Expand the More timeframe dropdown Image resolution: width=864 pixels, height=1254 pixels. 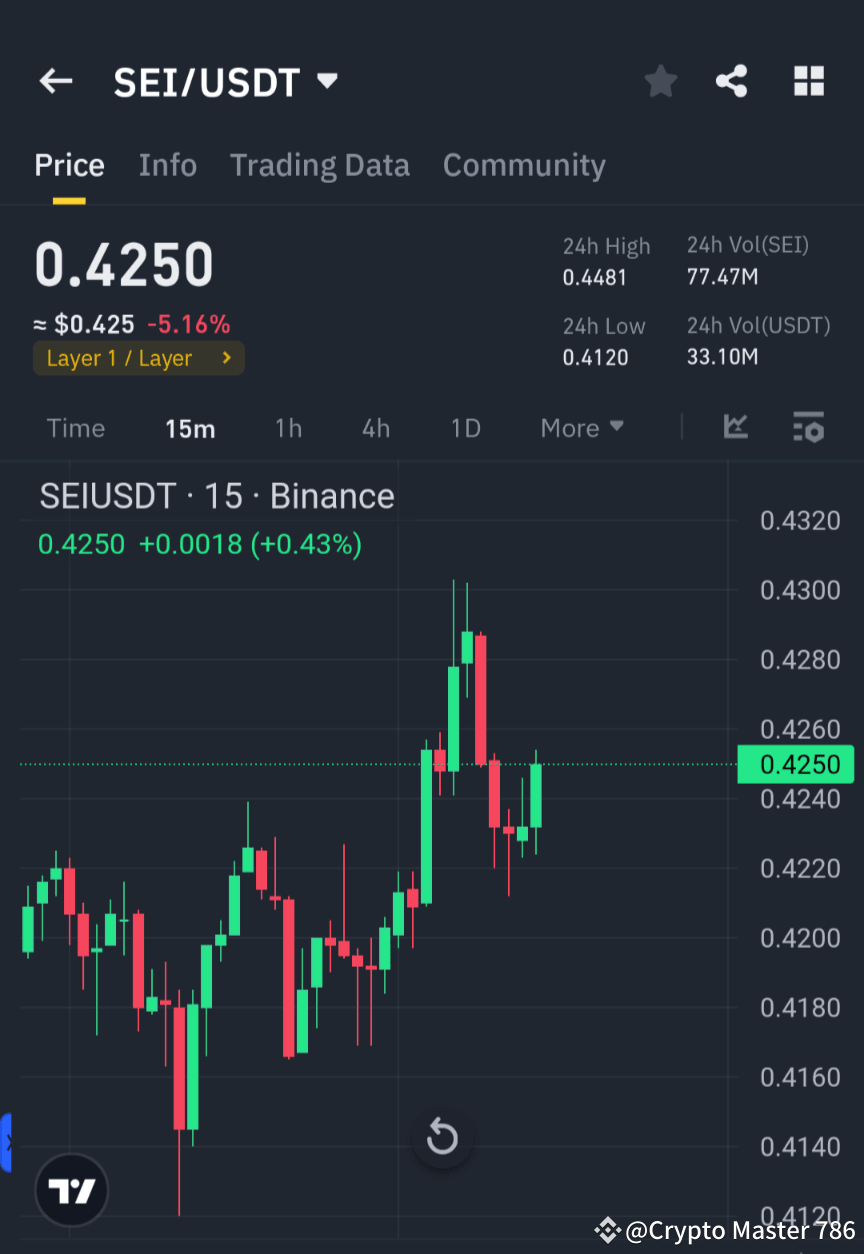581,427
